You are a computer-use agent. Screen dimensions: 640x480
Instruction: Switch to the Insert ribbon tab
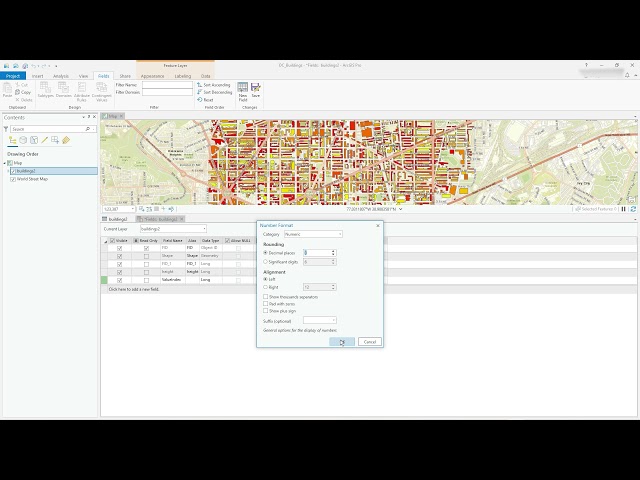[x=38, y=76]
